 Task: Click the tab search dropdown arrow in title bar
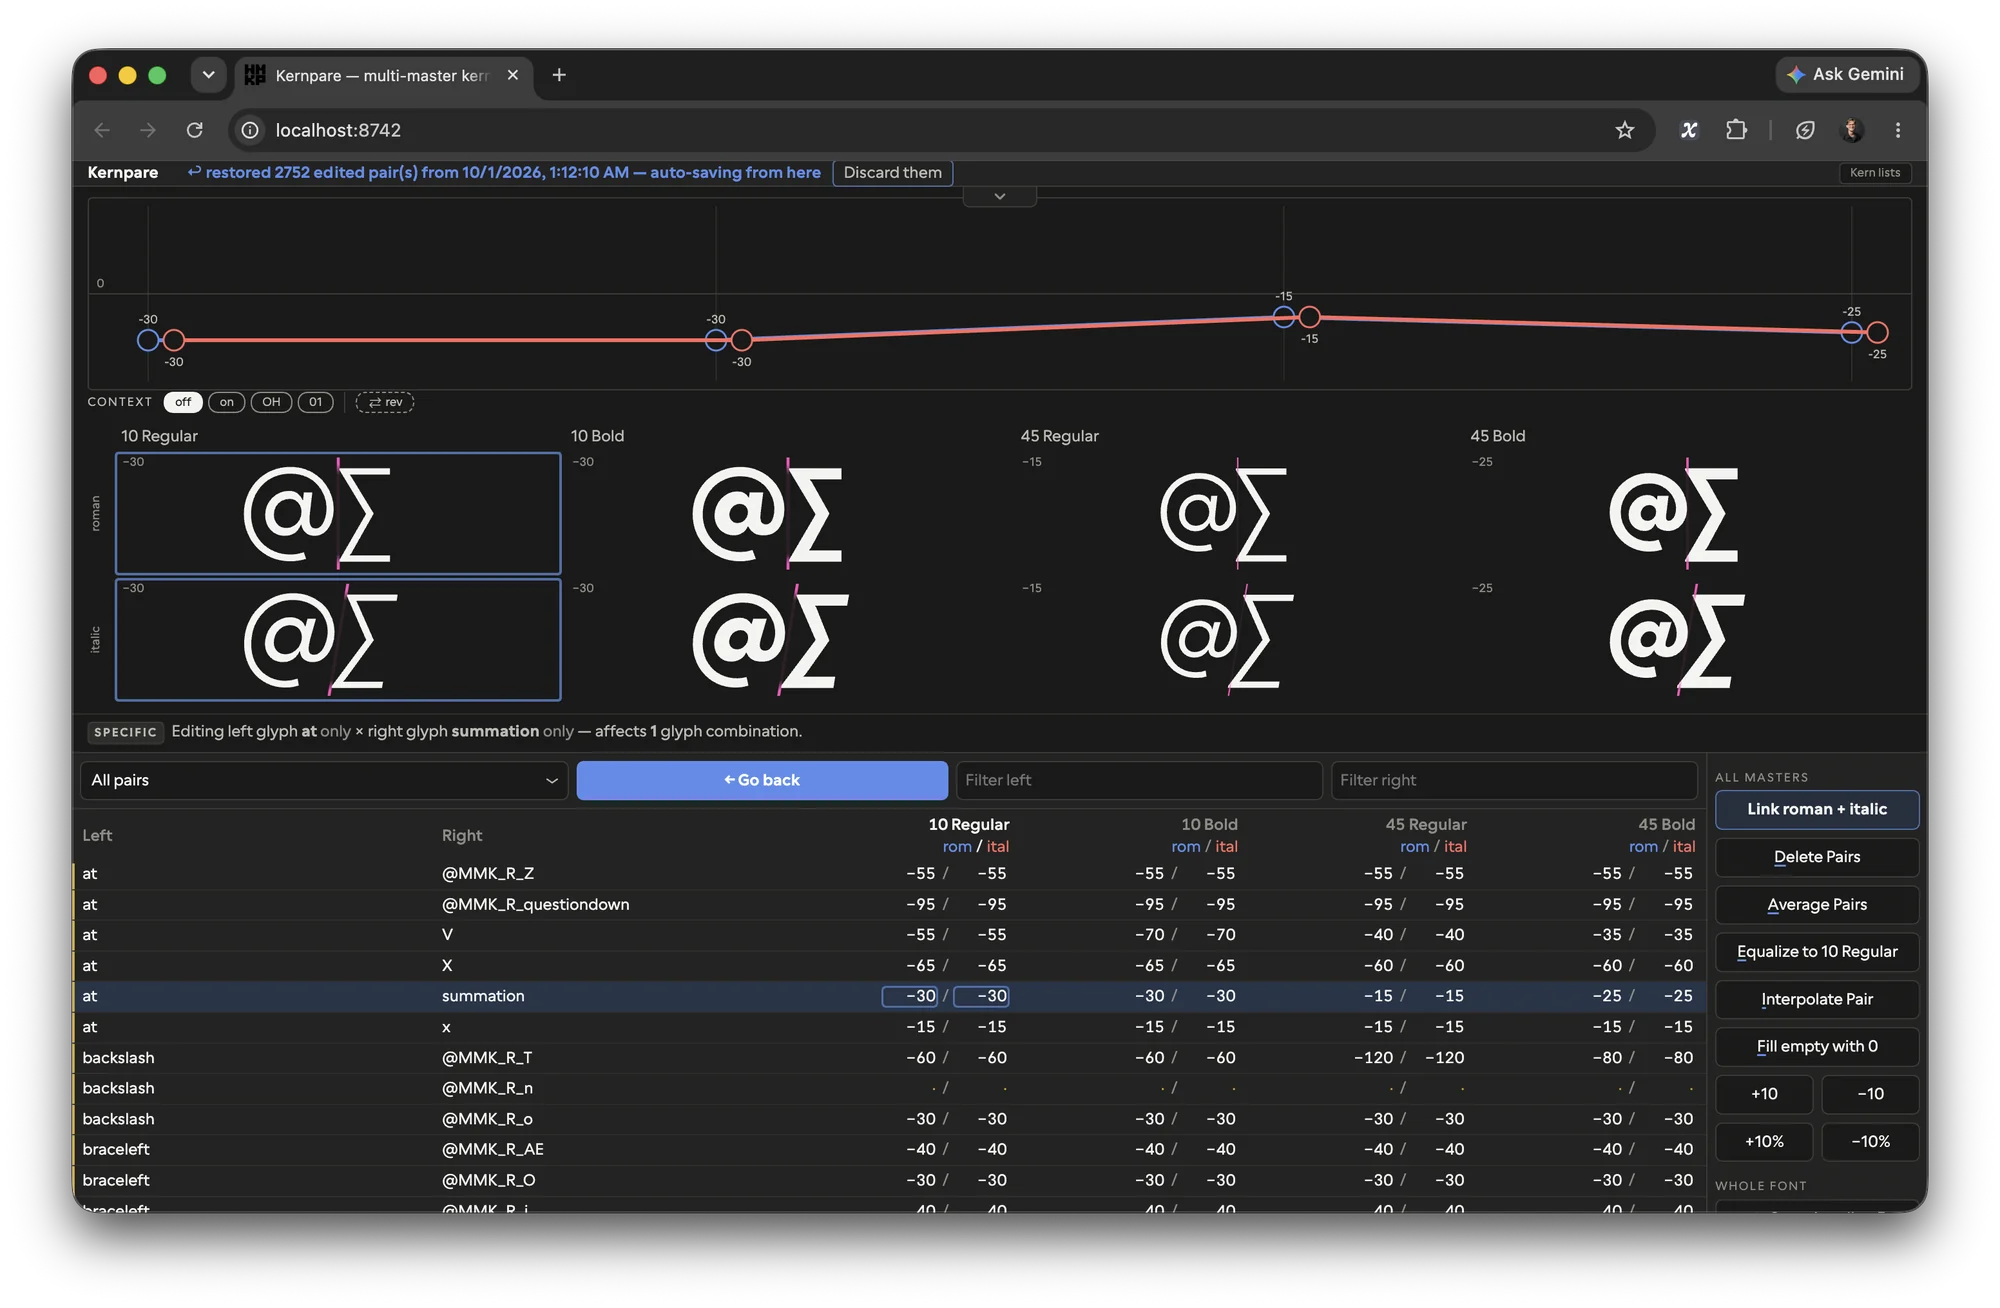(208, 75)
